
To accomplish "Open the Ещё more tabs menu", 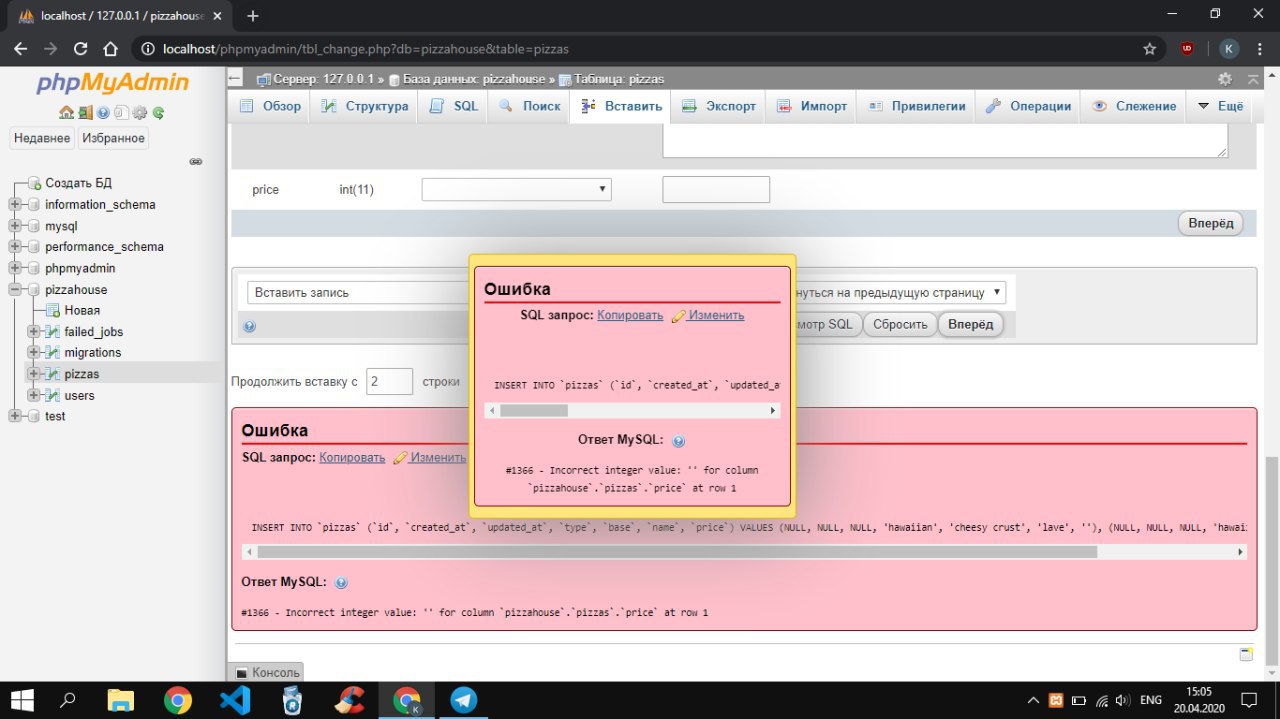I will pos(1220,106).
